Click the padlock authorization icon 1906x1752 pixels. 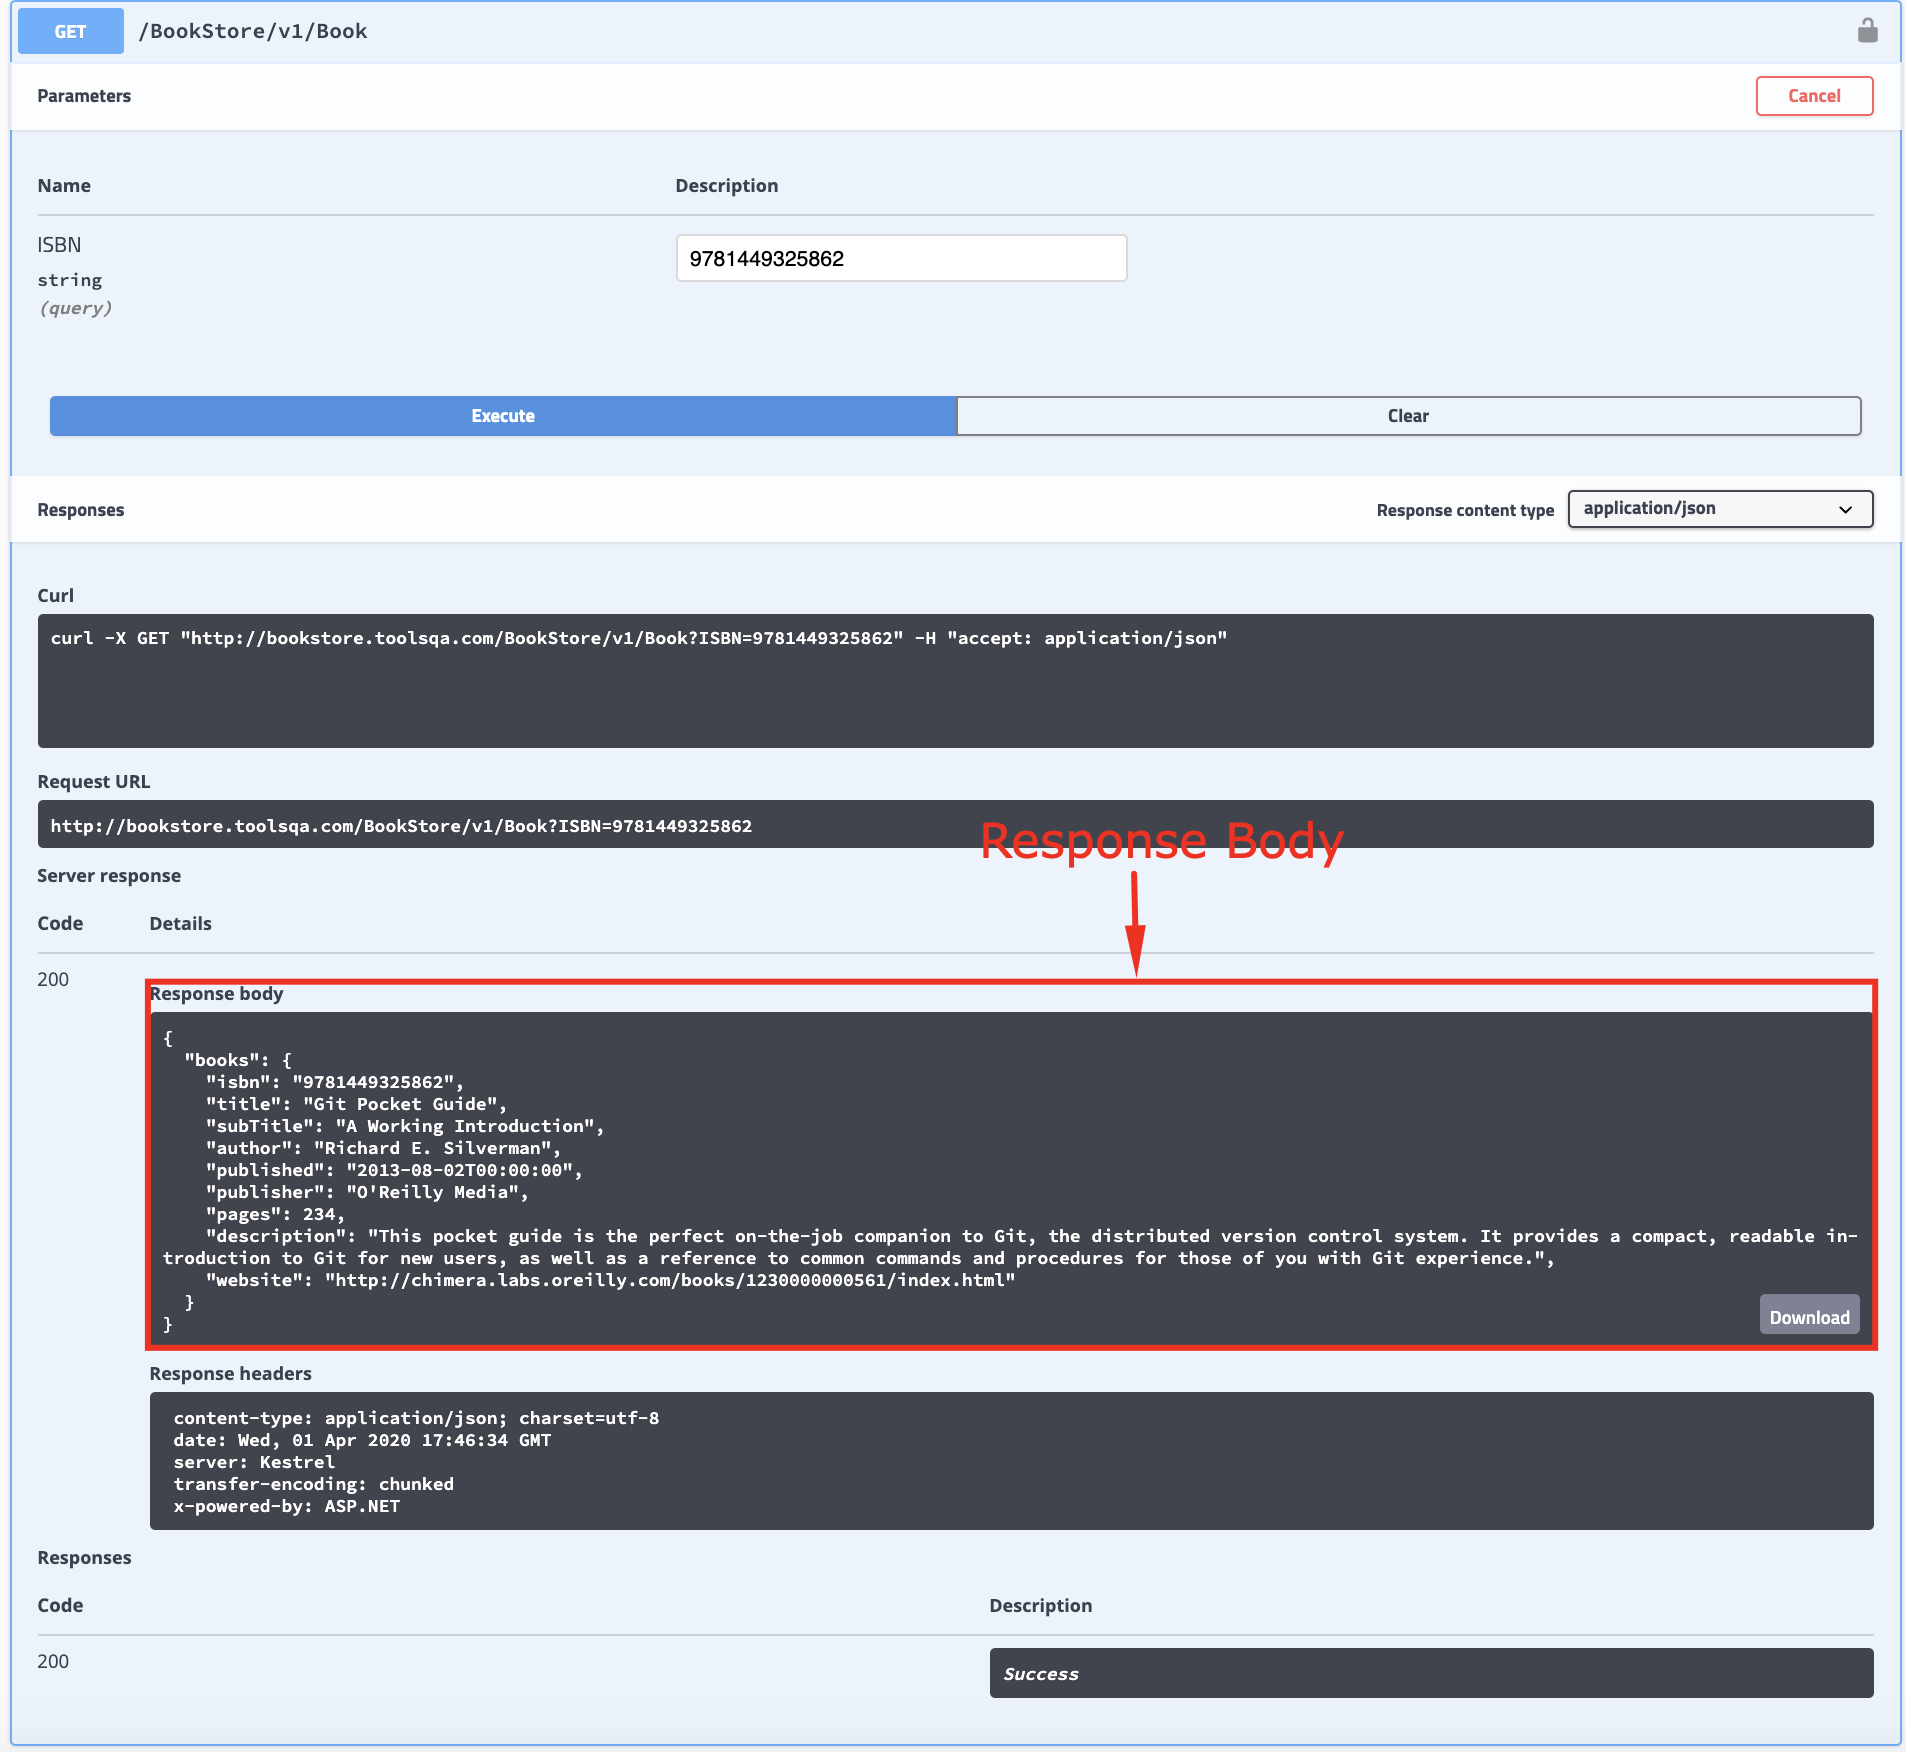[1869, 30]
